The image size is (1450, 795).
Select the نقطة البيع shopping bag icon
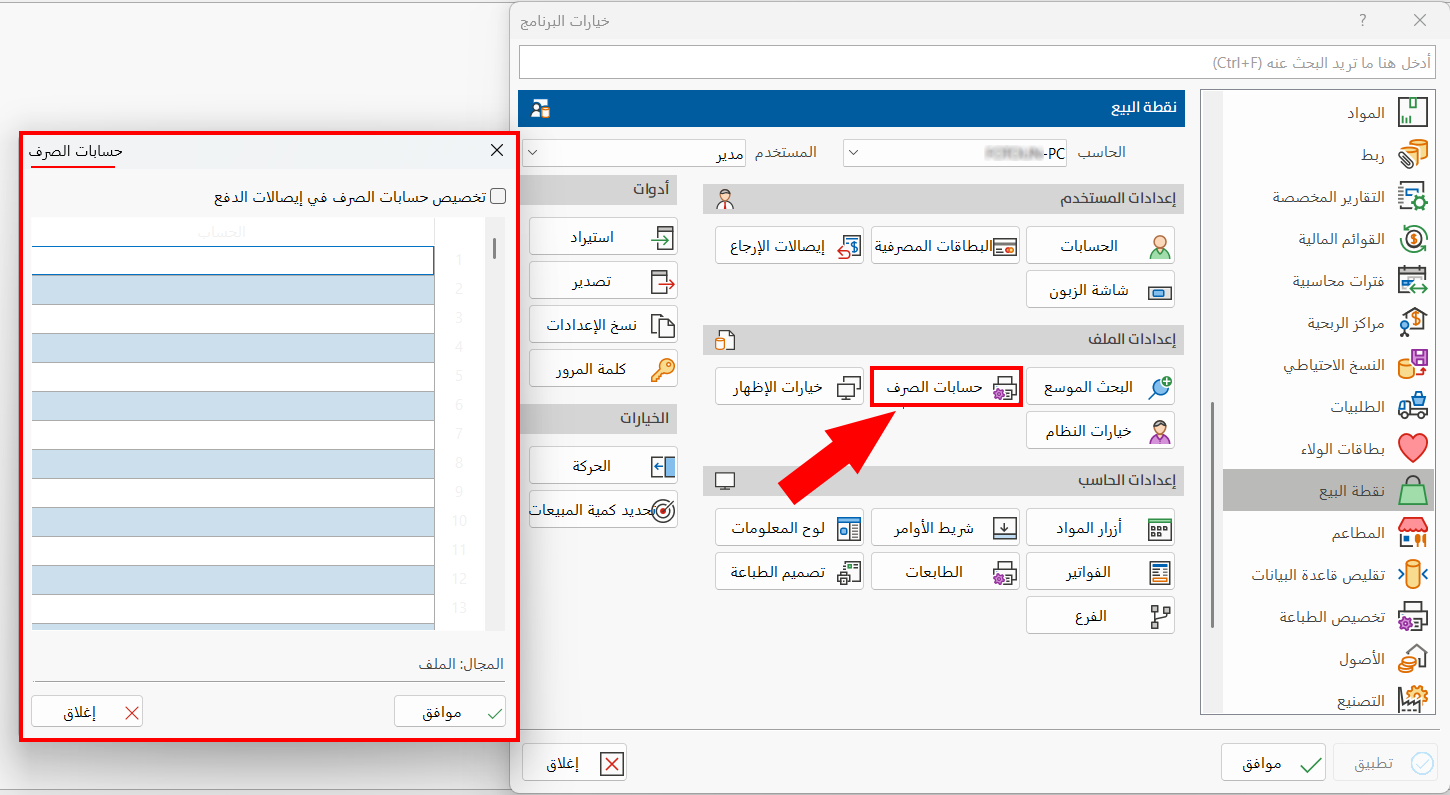(1413, 489)
